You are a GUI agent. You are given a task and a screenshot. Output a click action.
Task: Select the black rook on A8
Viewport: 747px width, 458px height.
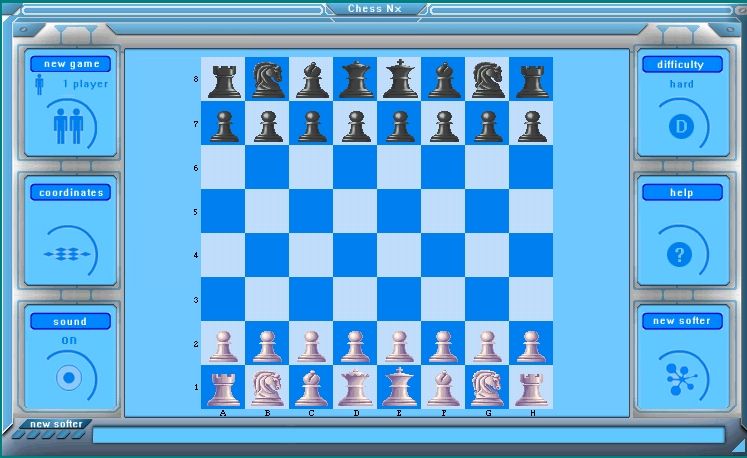(x=223, y=79)
